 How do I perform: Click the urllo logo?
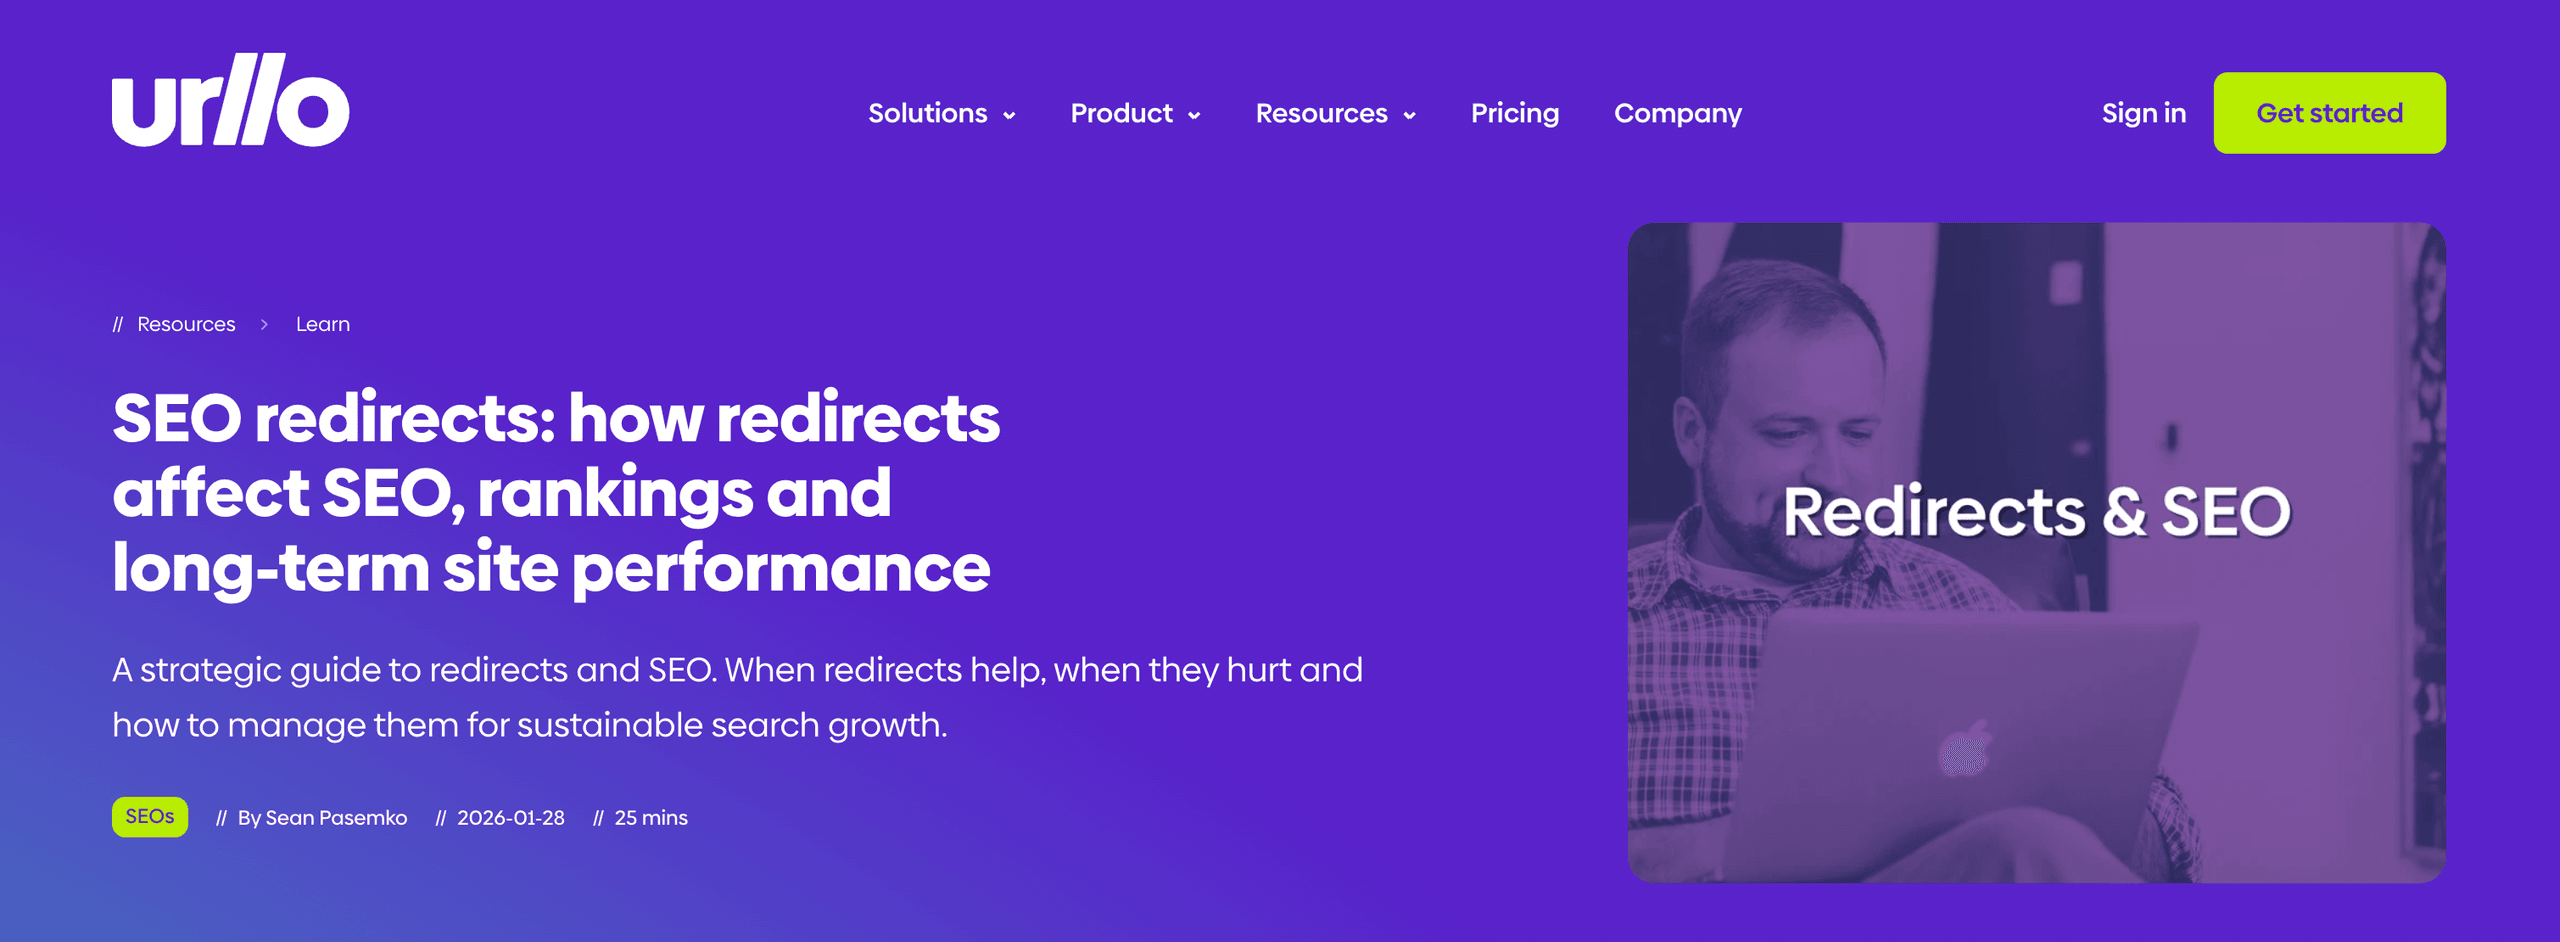click(x=230, y=101)
